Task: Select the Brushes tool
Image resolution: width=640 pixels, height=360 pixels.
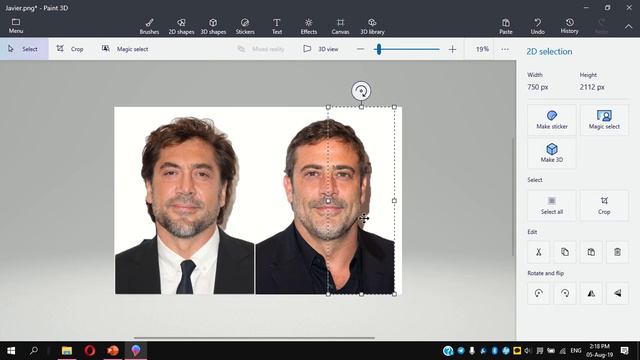Action: click(x=149, y=26)
